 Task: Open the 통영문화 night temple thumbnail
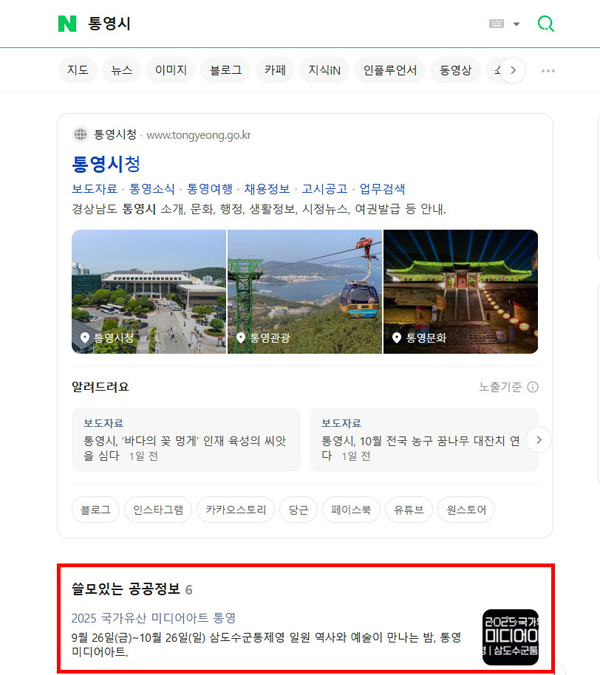click(461, 291)
